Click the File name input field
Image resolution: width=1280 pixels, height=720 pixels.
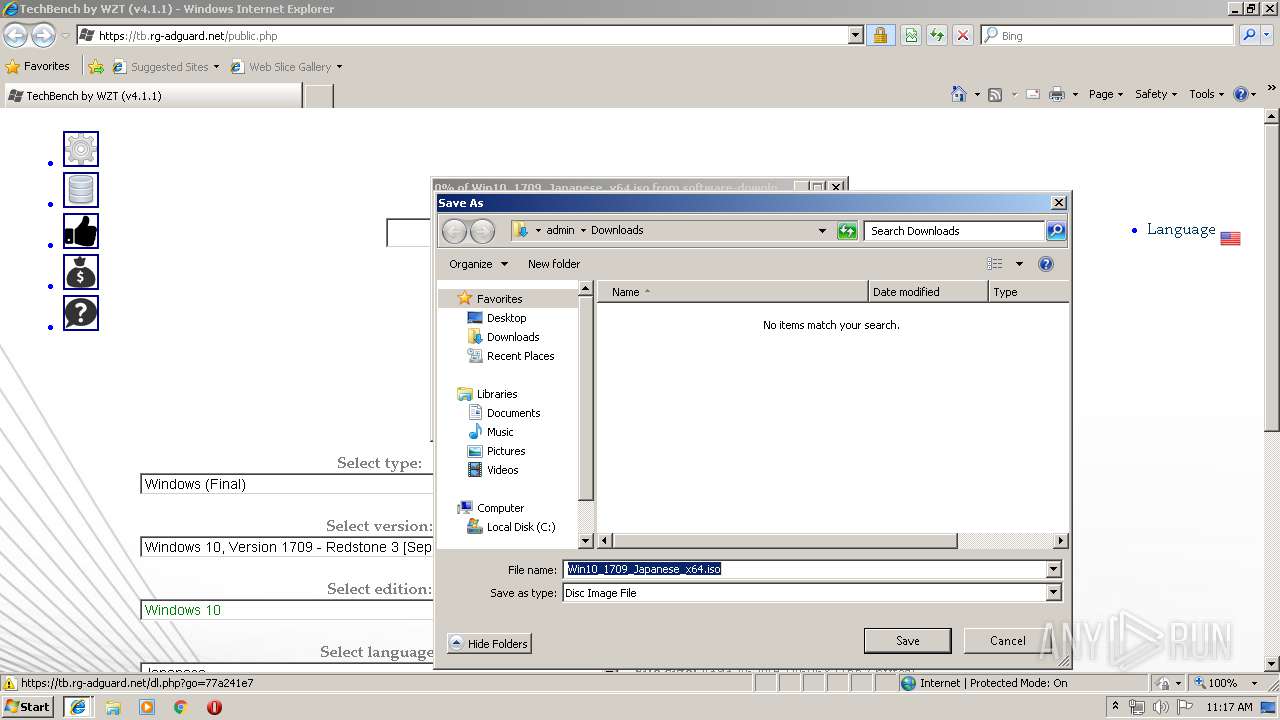pyautogui.click(x=804, y=569)
